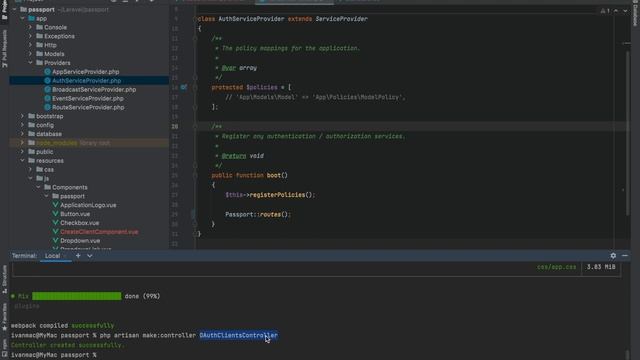Expand the Models folder
Screen dimensions: 640x360
click(x=31, y=54)
